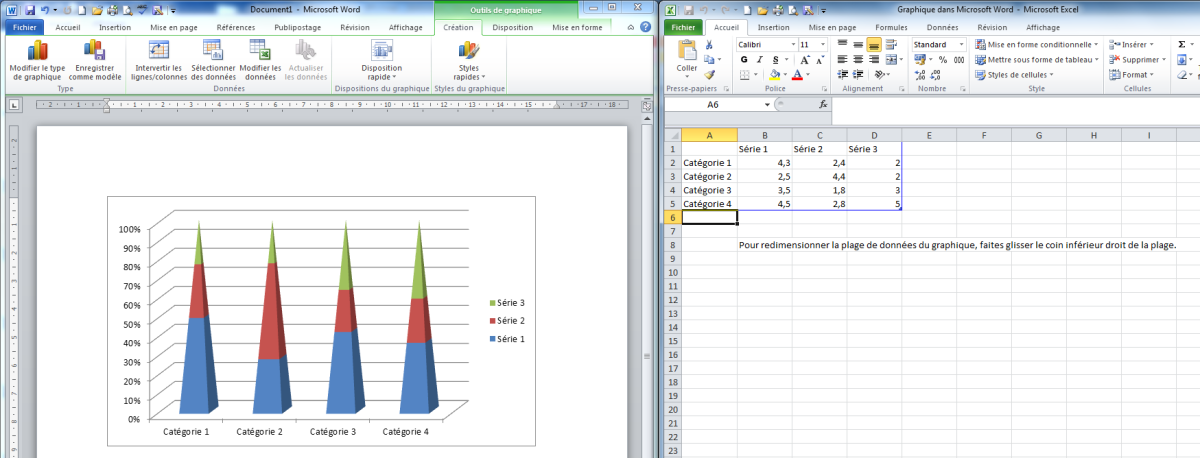Image resolution: width=1200 pixels, height=458 pixels.
Task: Decrease indent in Excel alignment group
Action: point(842,75)
